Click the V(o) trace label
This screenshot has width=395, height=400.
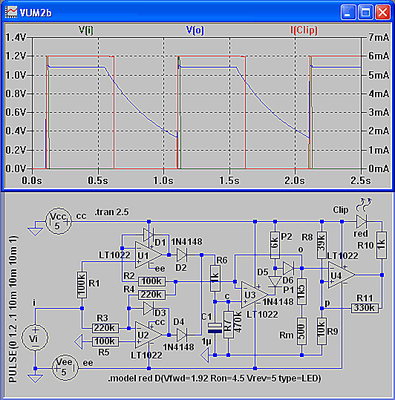tap(195, 30)
